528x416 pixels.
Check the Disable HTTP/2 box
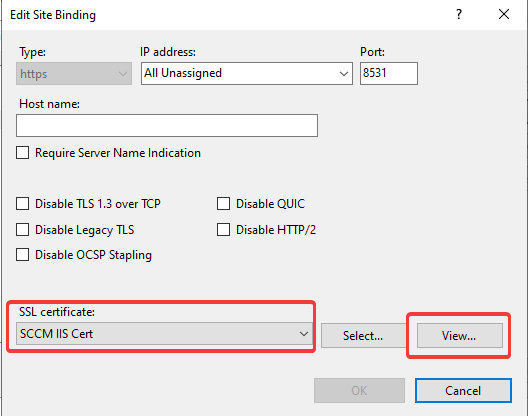(x=223, y=230)
